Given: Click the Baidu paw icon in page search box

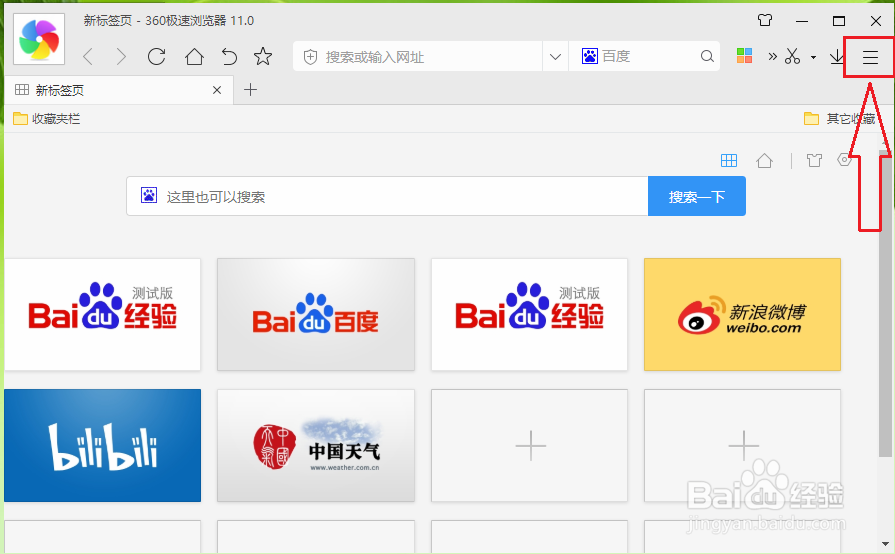Looking at the screenshot, I should 149,195.
